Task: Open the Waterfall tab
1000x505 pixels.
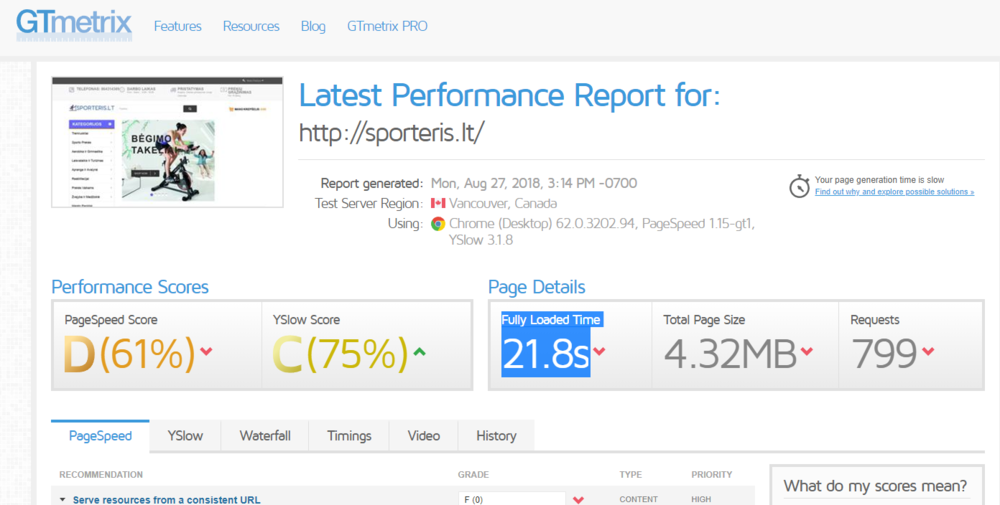Action: (265, 436)
